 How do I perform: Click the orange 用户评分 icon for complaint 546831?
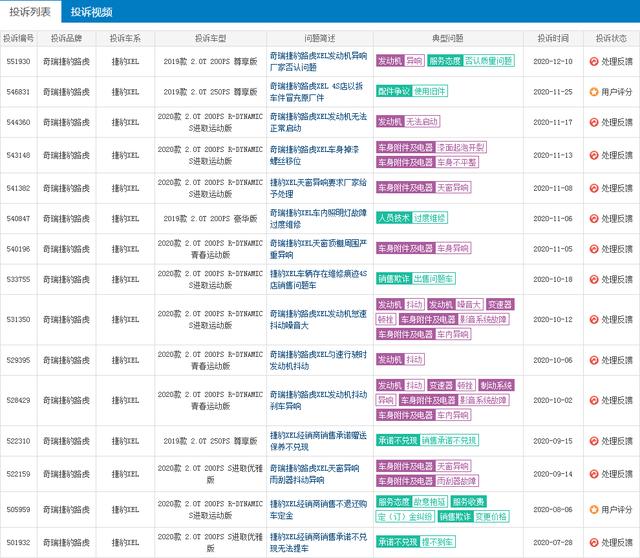[594, 92]
